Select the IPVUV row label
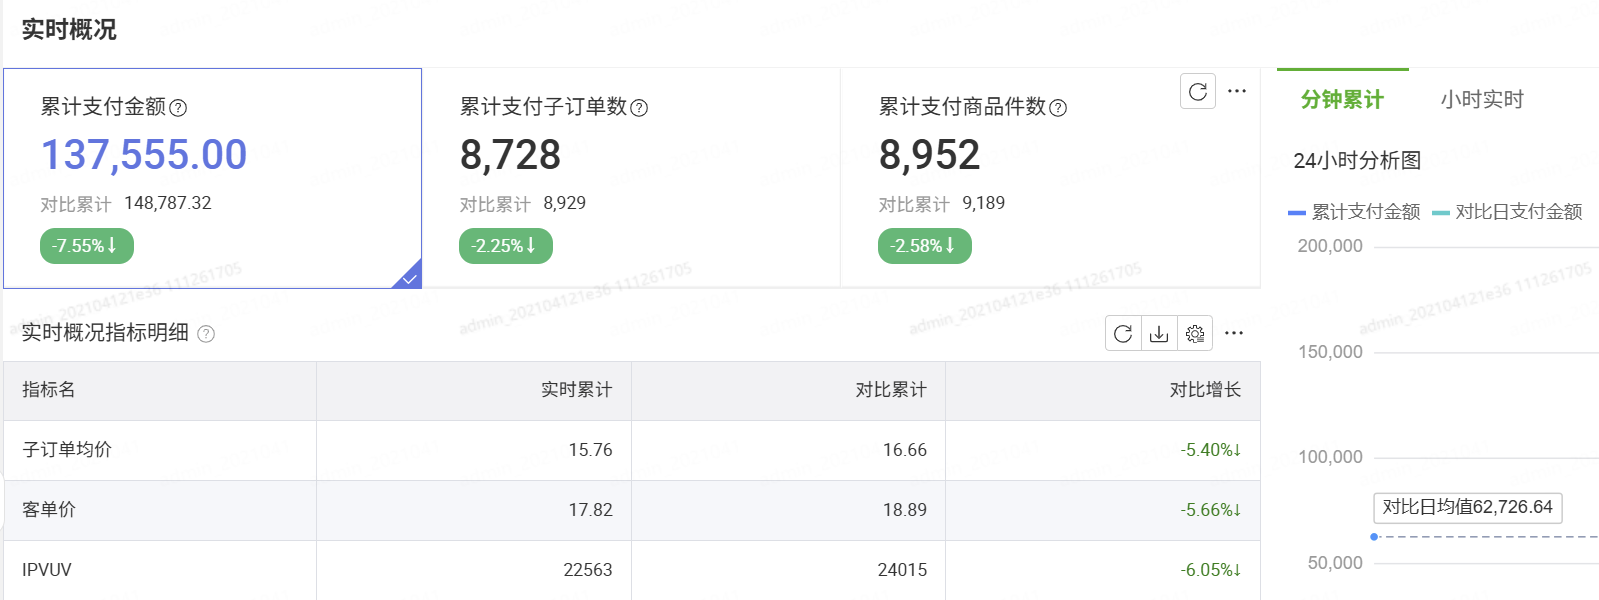 point(47,570)
